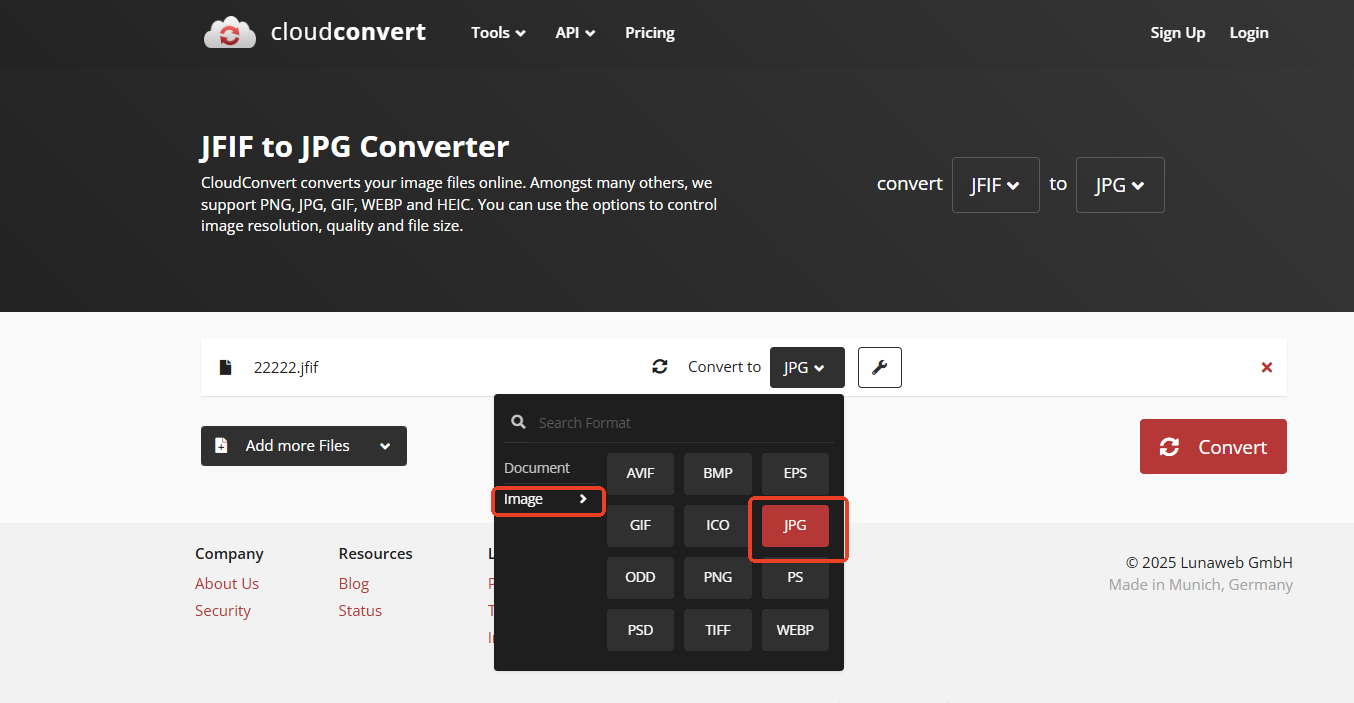This screenshot has width=1354, height=703.
Task: Choose WEBP as the output format
Action: click(x=795, y=630)
